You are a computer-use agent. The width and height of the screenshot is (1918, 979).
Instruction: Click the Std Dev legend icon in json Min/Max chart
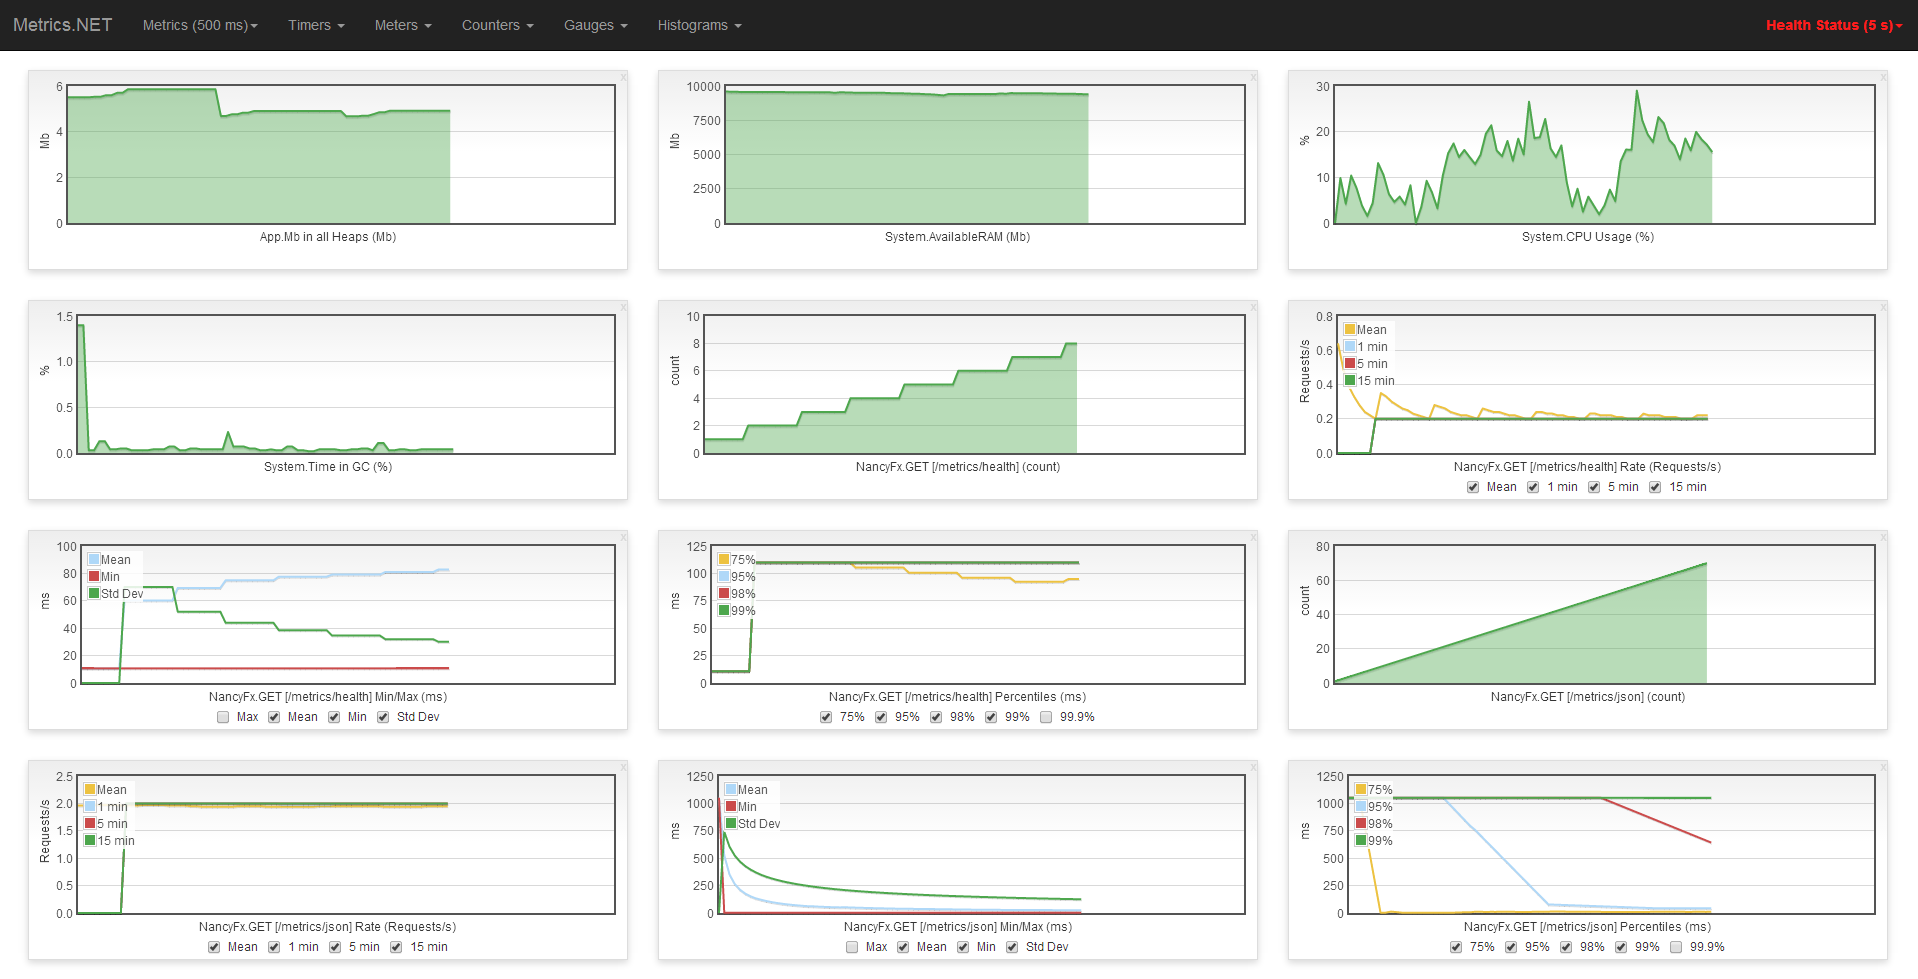pyautogui.click(x=731, y=823)
